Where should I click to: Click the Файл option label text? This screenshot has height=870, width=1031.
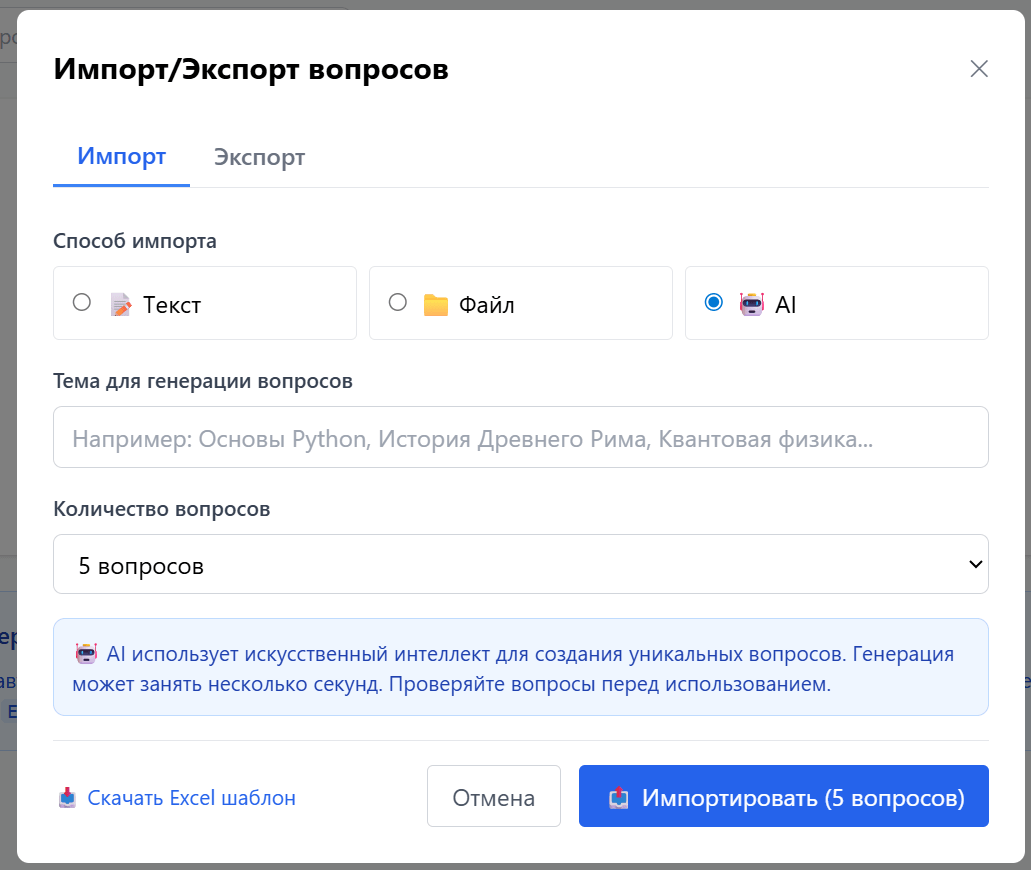pyautogui.click(x=487, y=305)
